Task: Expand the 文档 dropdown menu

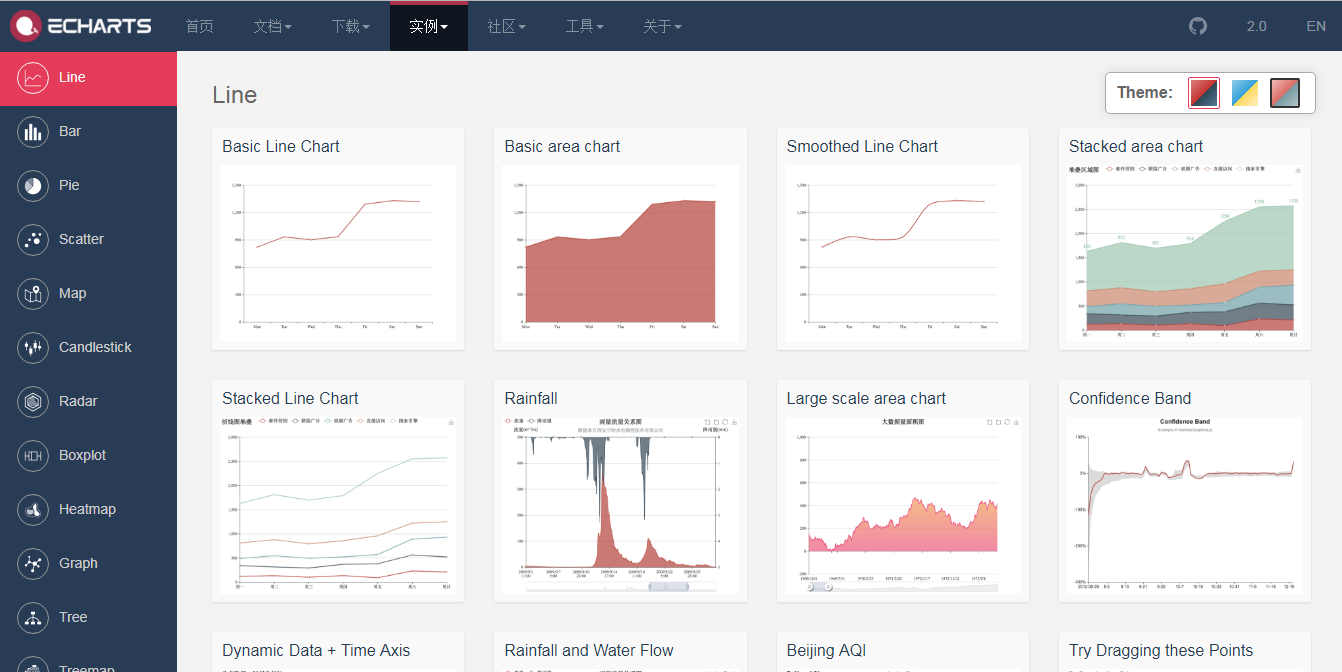Action: (272, 26)
